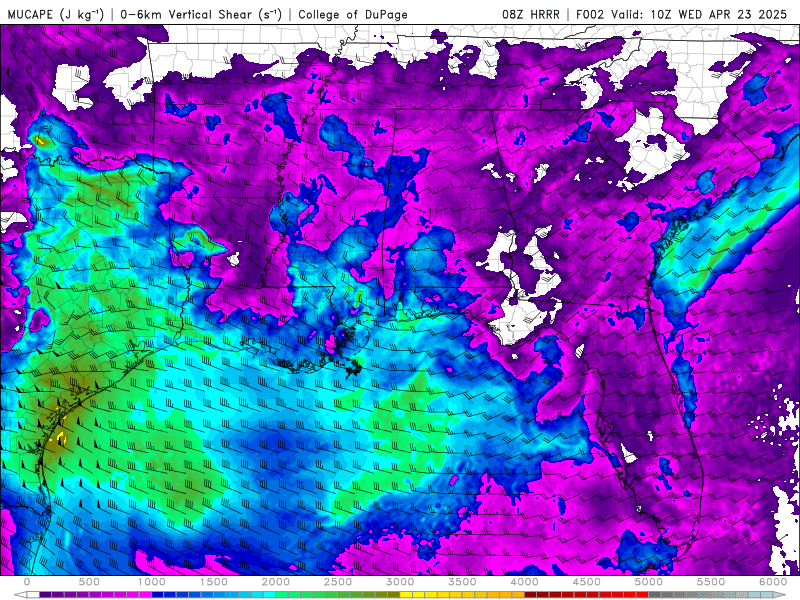
Task: Click the Valid: 10Z WED APR 23 2025 text
Action: click(x=699, y=14)
